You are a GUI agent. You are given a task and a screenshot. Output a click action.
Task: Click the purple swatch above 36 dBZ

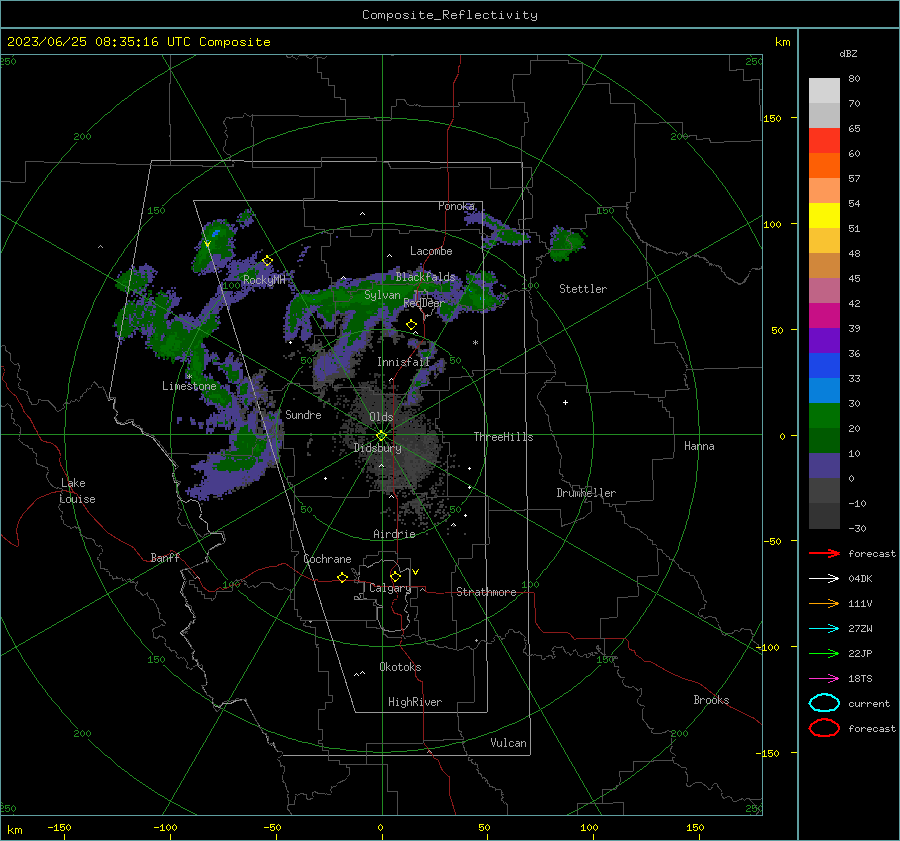click(x=824, y=340)
